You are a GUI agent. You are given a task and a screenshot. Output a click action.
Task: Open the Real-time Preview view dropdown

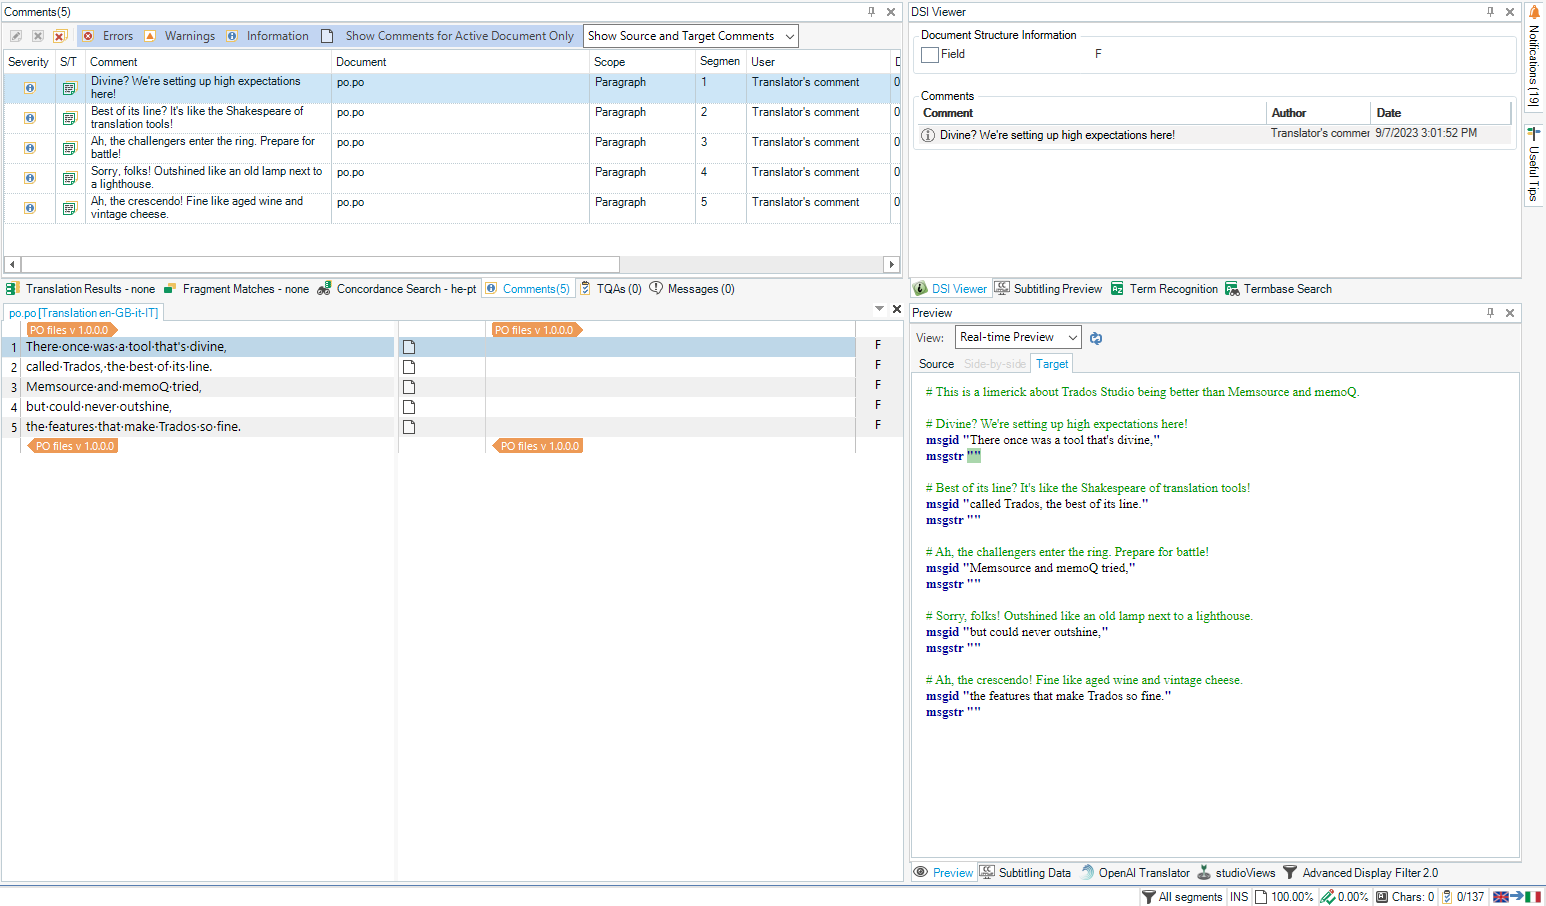(x=1018, y=337)
